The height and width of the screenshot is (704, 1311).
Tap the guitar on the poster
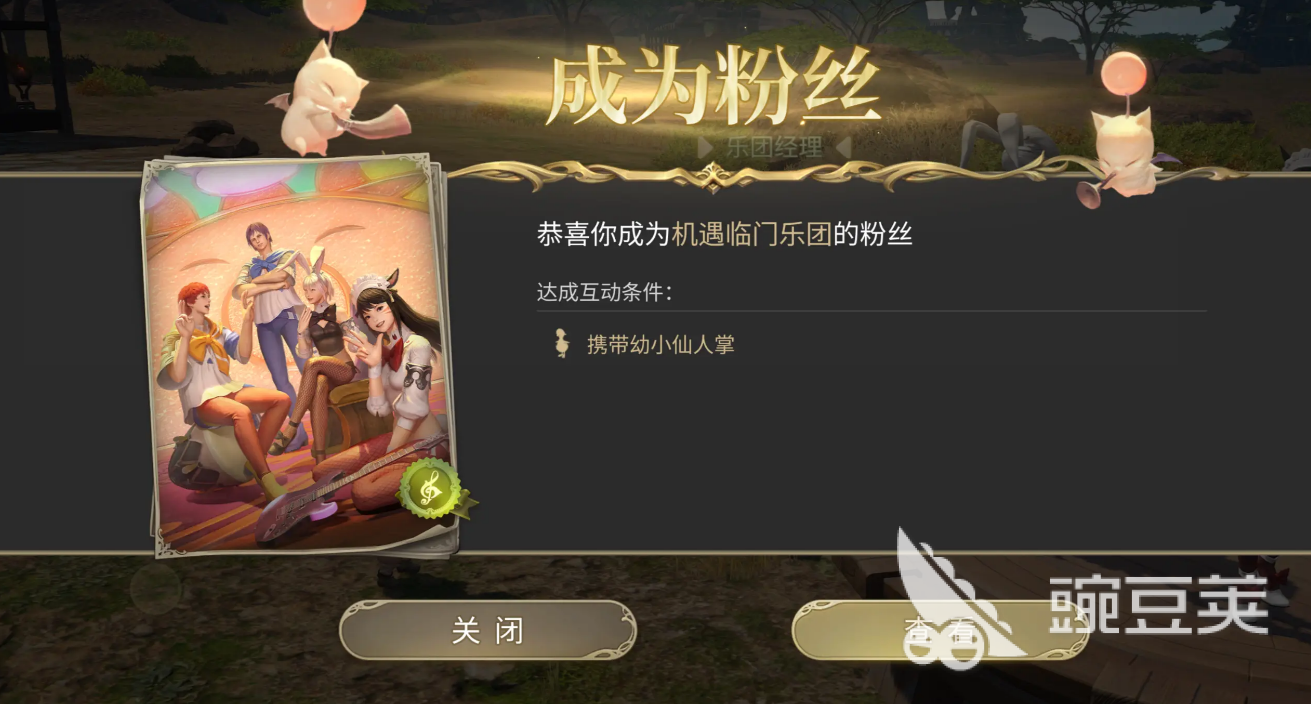click(x=330, y=495)
